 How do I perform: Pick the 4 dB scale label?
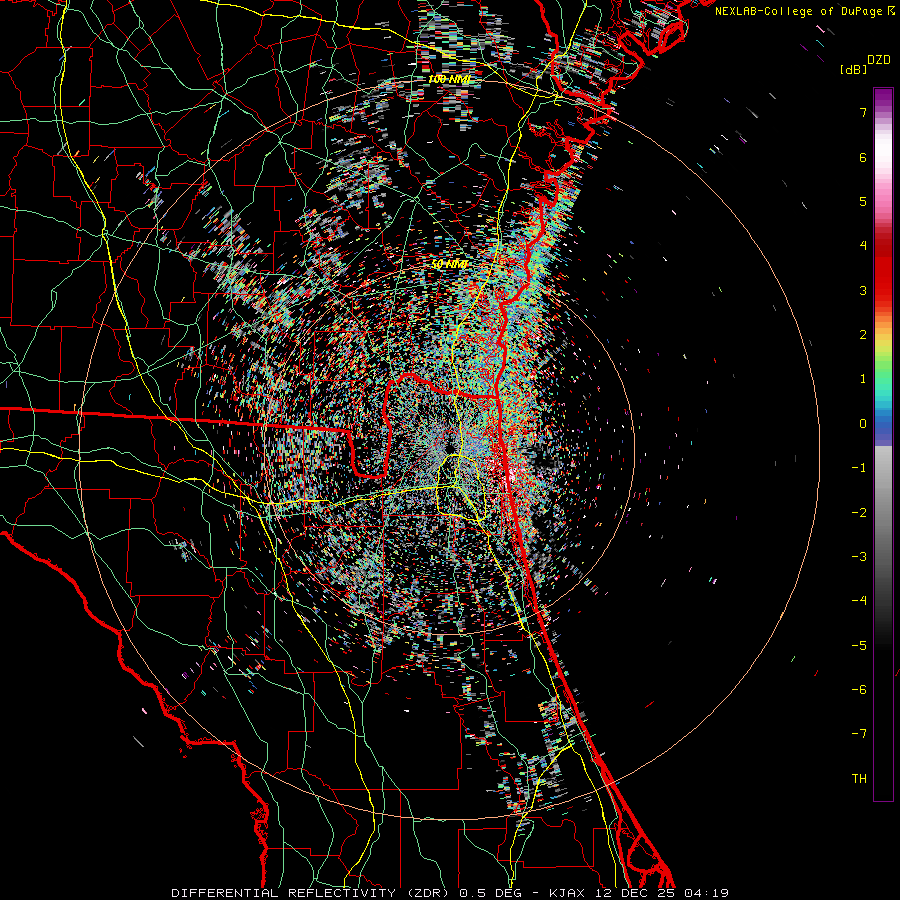863,246
